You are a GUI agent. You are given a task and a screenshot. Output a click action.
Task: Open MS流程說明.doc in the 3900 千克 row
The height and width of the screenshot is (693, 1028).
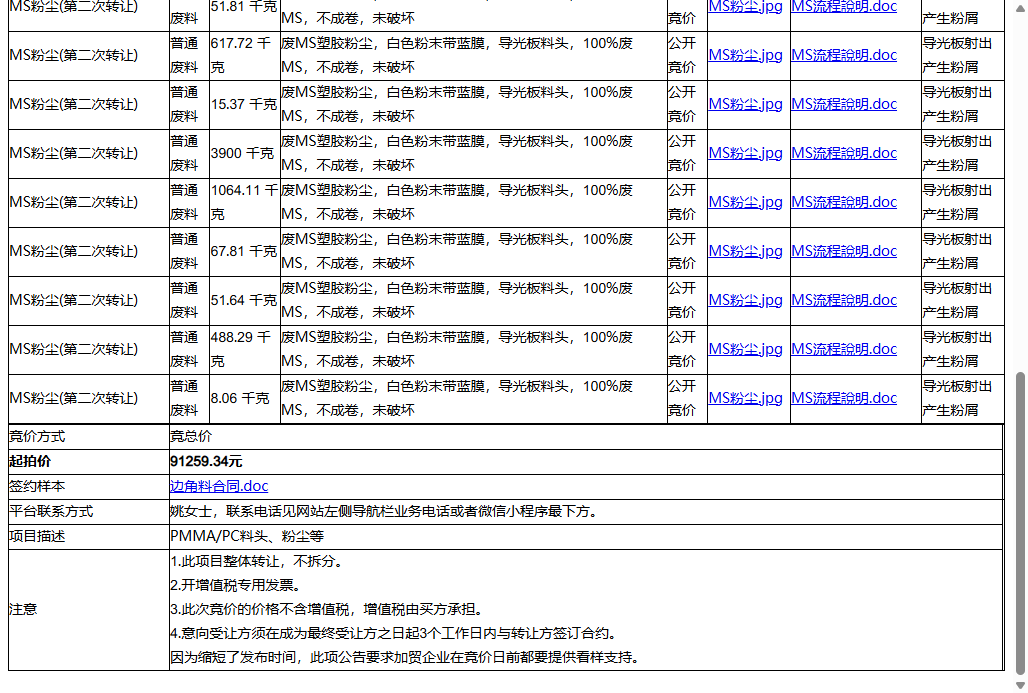point(844,153)
